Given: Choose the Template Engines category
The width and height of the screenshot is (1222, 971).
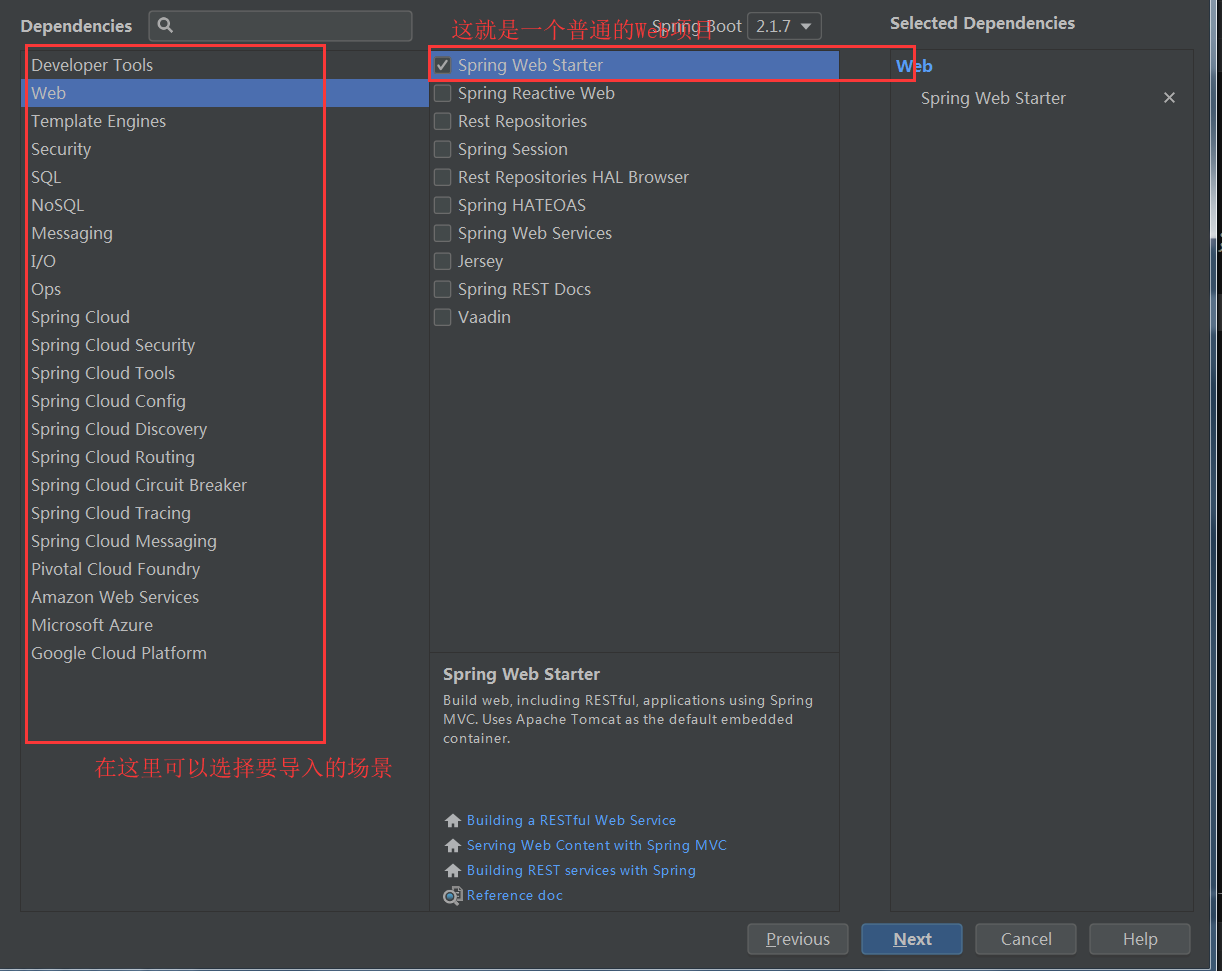Looking at the screenshot, I should coord(225,121).
